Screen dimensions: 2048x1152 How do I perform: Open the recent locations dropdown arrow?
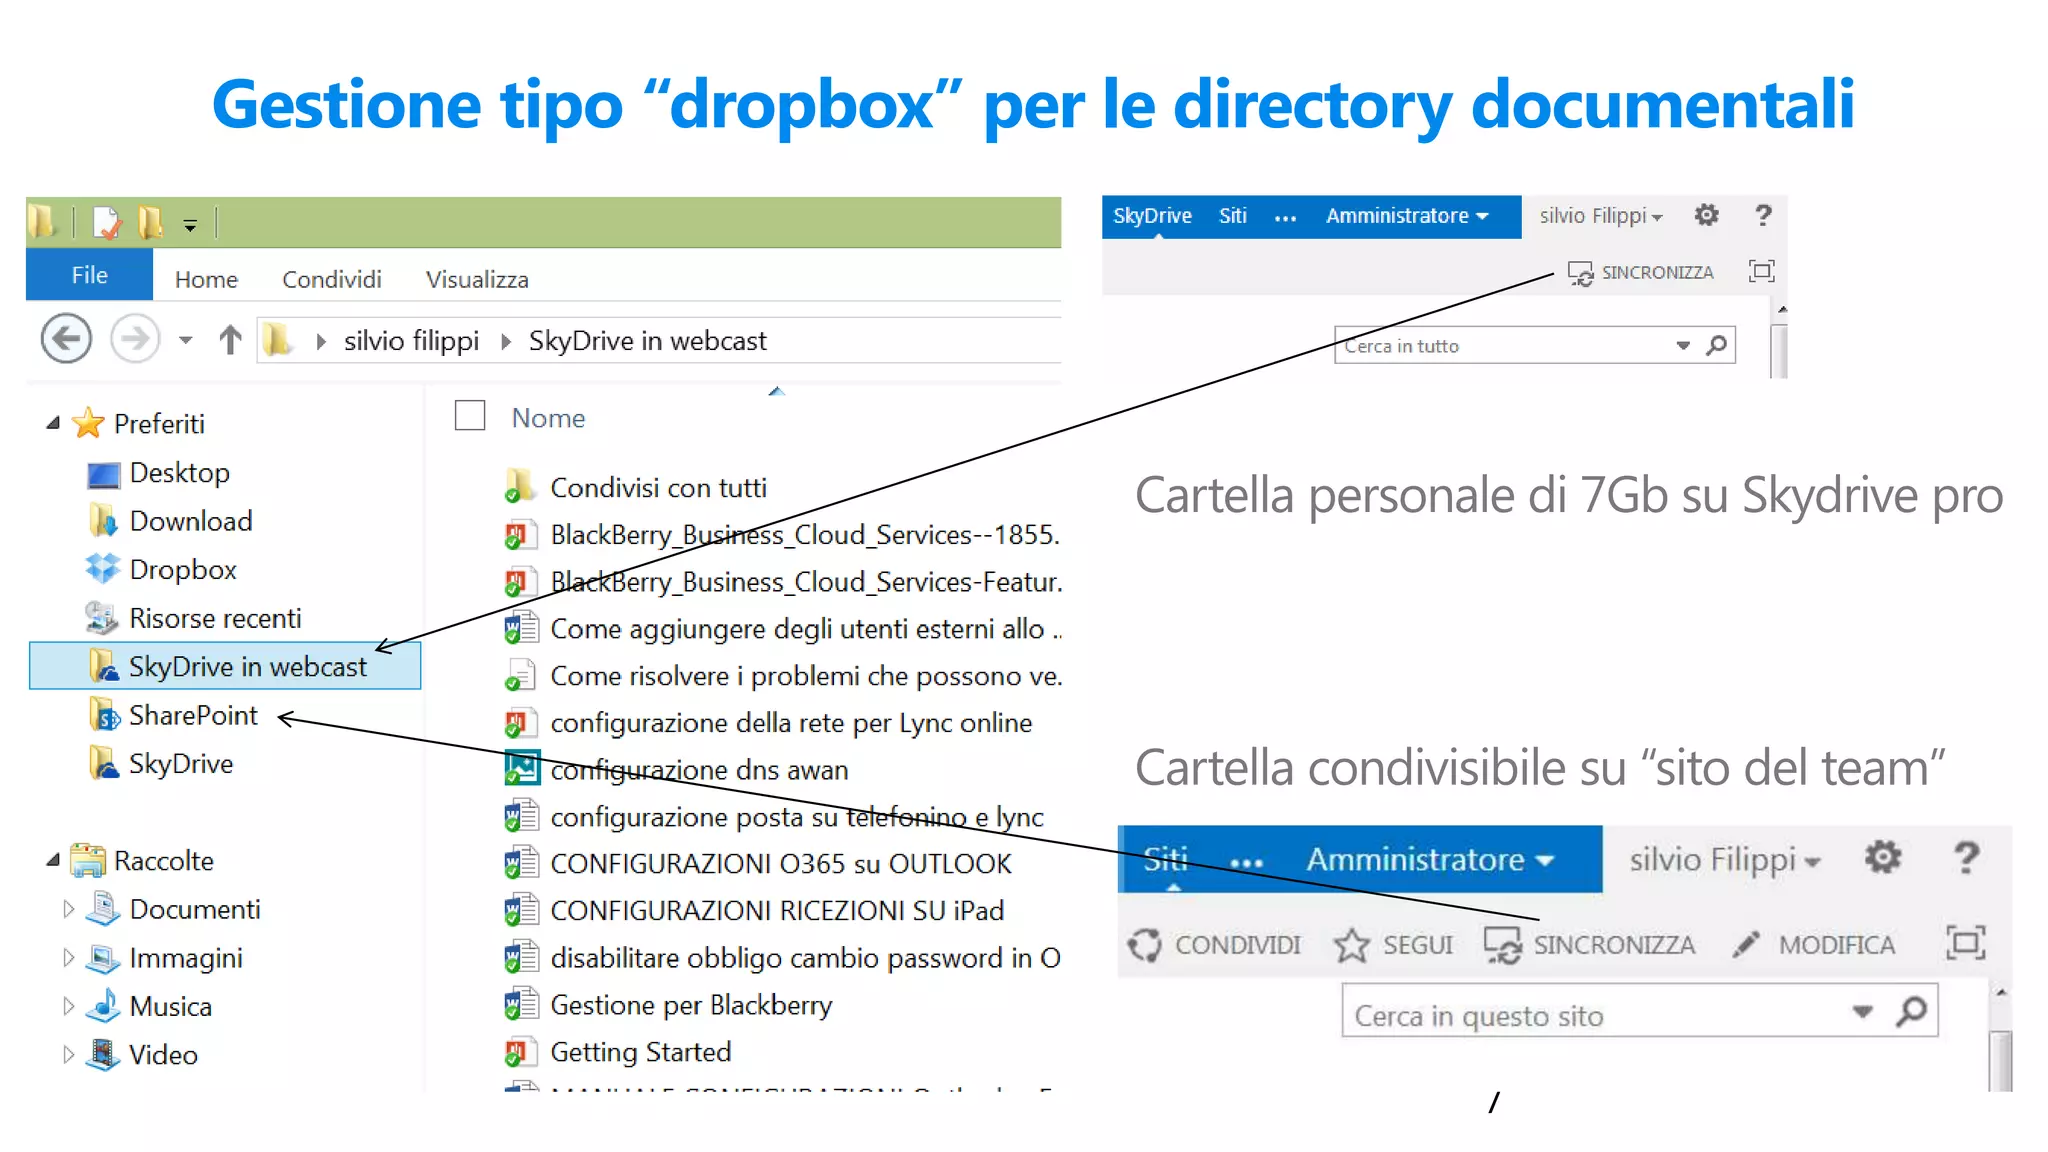(x=185, y=341)
